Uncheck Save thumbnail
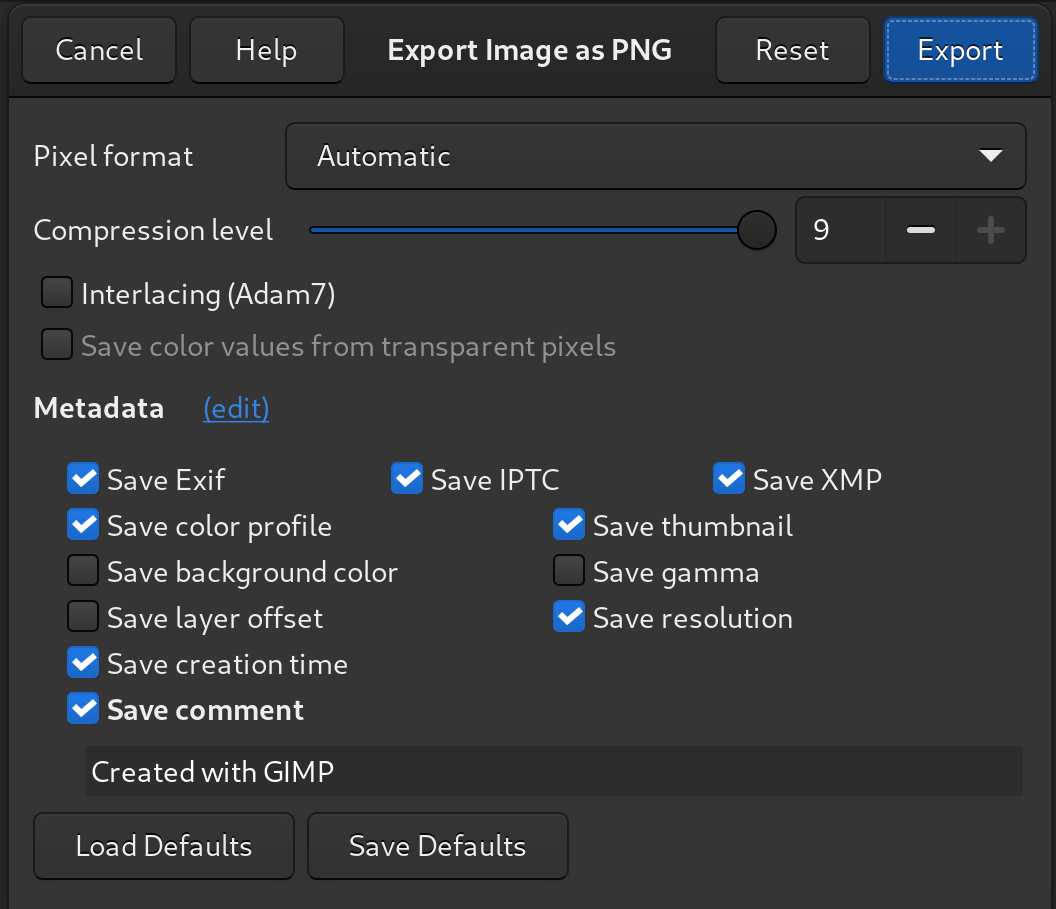The height and width of the screenshot is (909, 1056). point(569,524)
